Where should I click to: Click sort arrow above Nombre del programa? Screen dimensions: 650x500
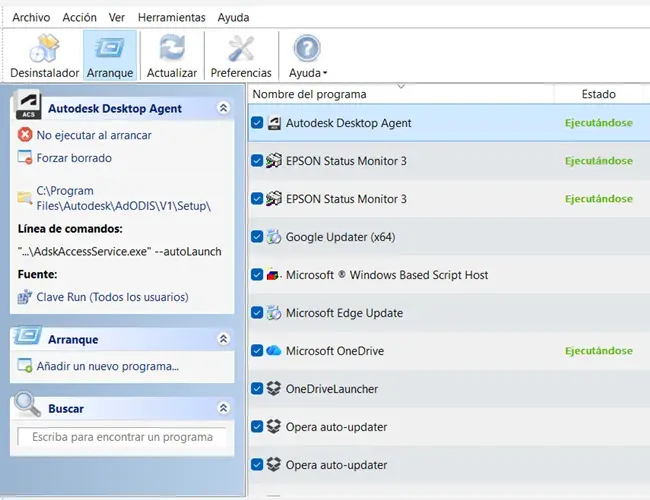click(x=400, y=87)
